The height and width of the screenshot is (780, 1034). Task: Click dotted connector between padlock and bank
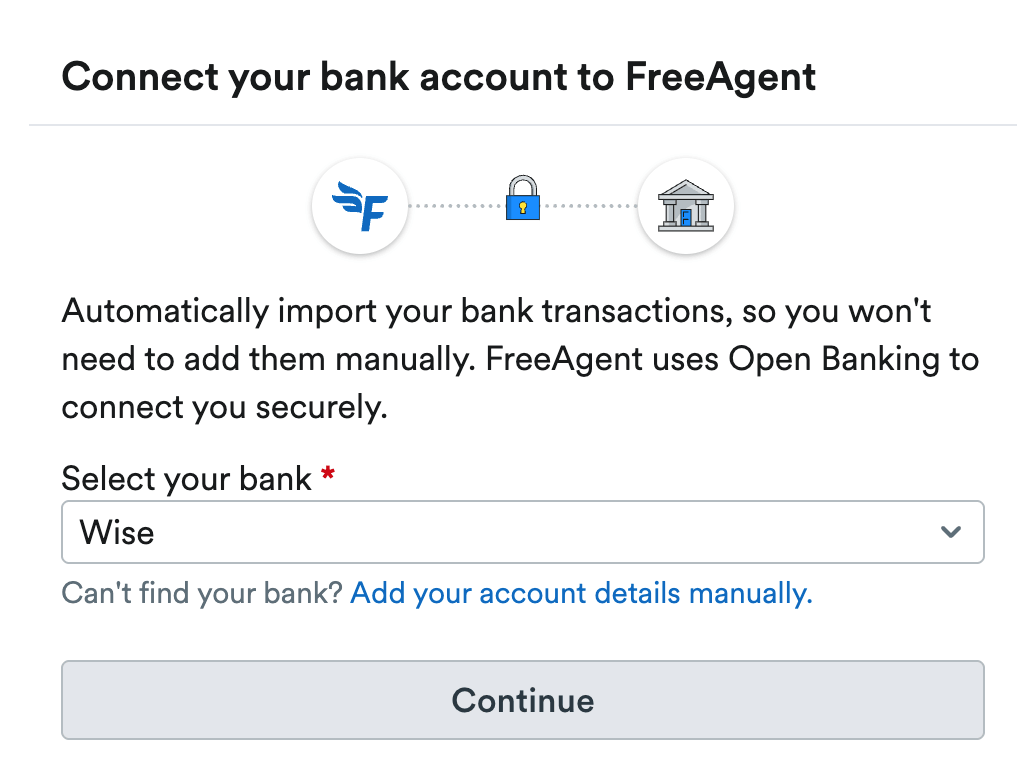(590, 206)
